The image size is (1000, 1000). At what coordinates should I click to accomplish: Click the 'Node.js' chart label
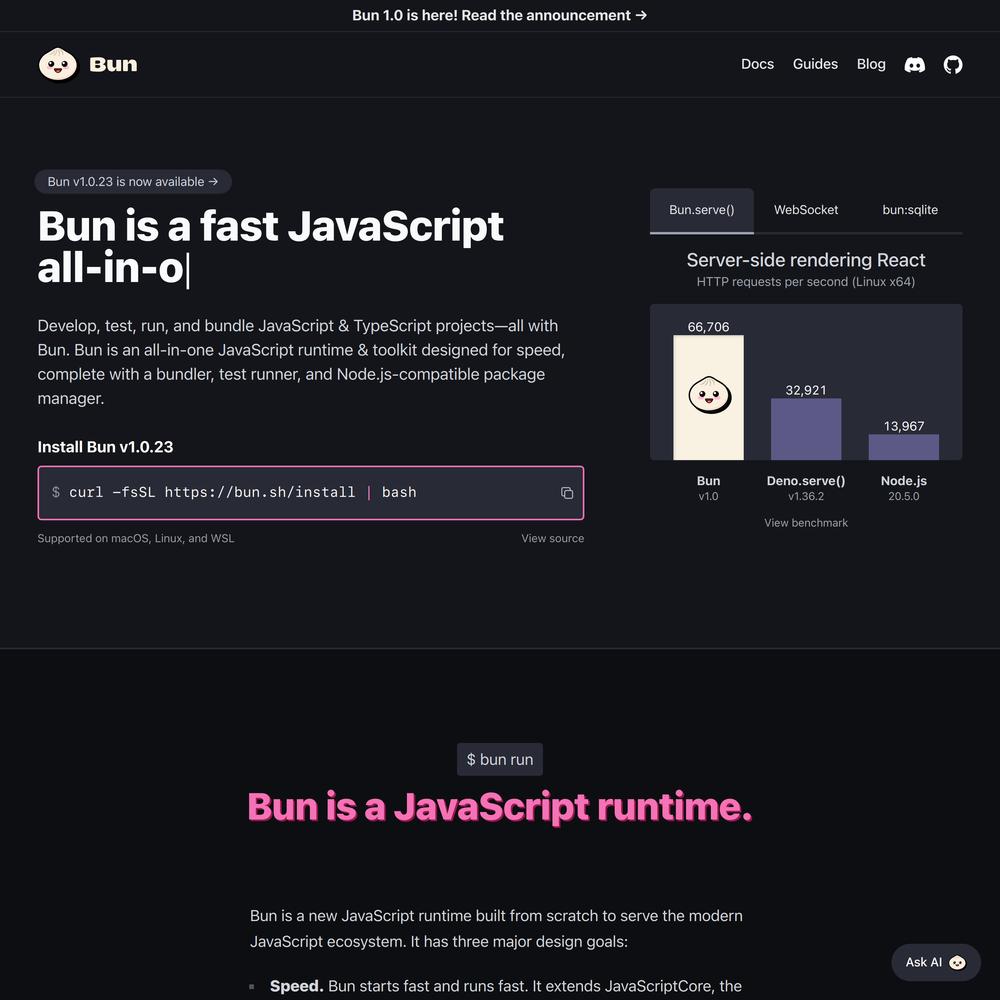pyautogui.click(x=903, y=481)
